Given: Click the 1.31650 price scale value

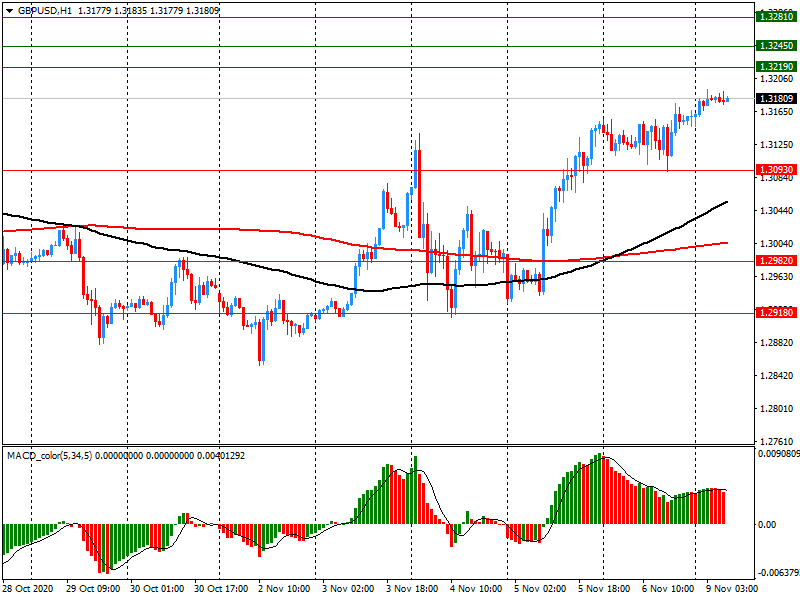Looking at the screenshot, I should [777, 112].
